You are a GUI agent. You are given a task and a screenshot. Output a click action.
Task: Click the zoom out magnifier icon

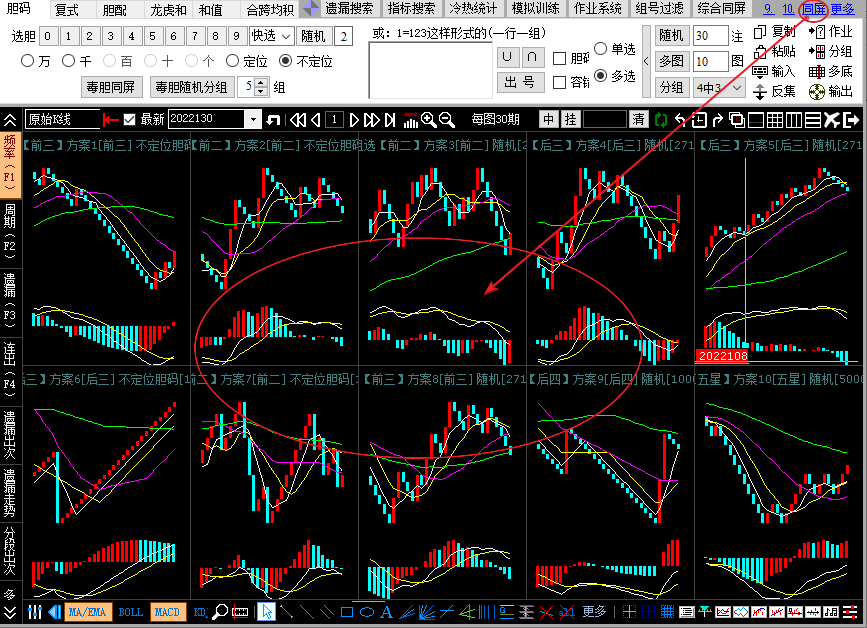pyautogui.click(x=447, y=120)
